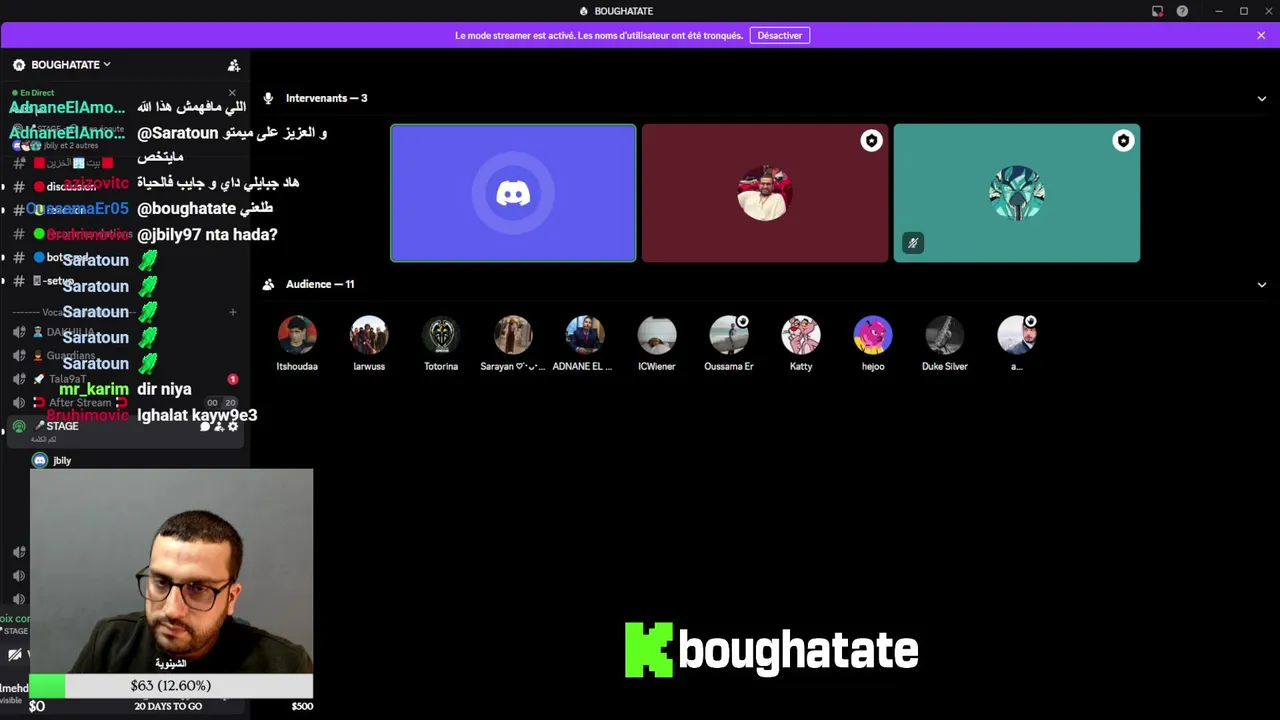Viewport: 1280px width, 720px height.
Task: Minimize the Discord window
Action: 1218,11
